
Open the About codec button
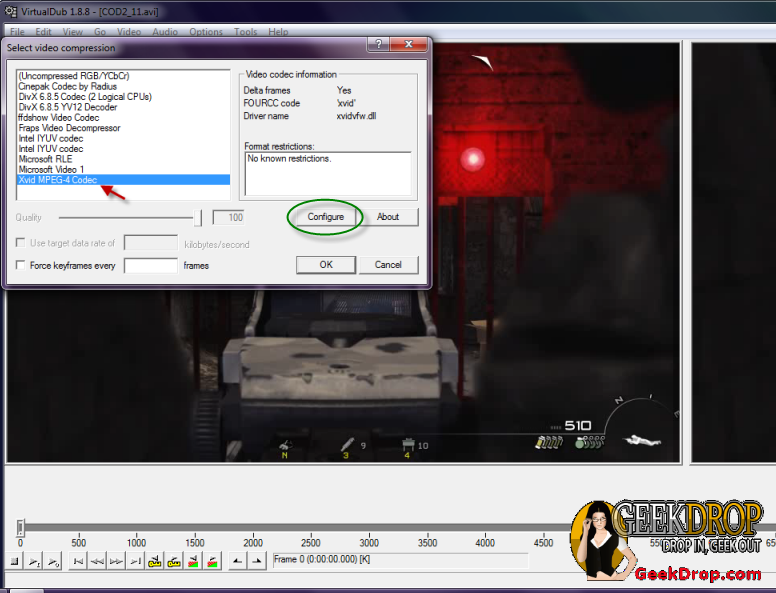(388, 217)
